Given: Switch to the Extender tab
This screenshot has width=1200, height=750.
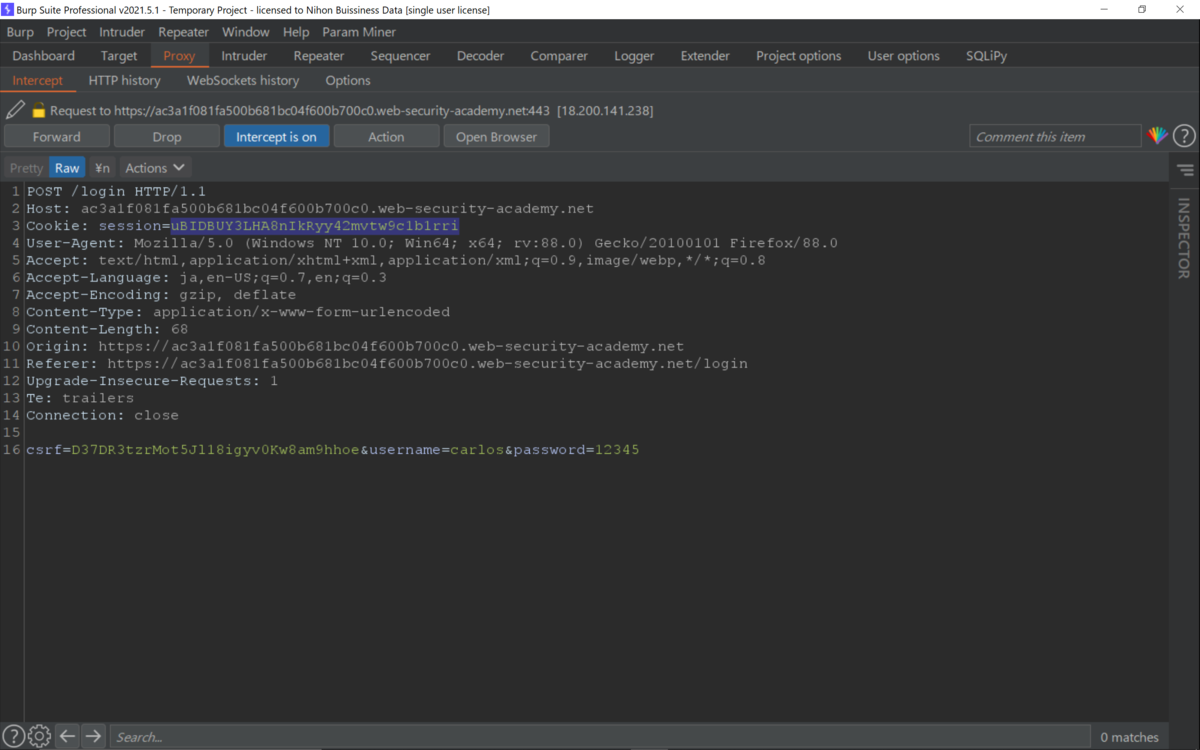Looking at the screenshot, I should point(705,56).
